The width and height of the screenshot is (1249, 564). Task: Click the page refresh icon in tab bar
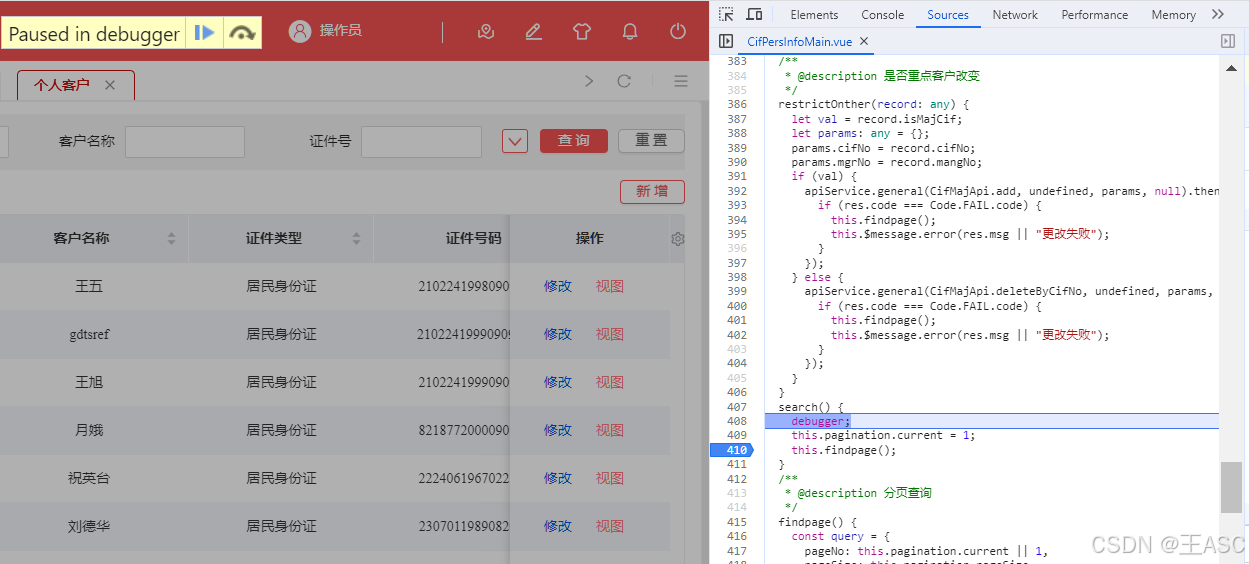(624, 81)
